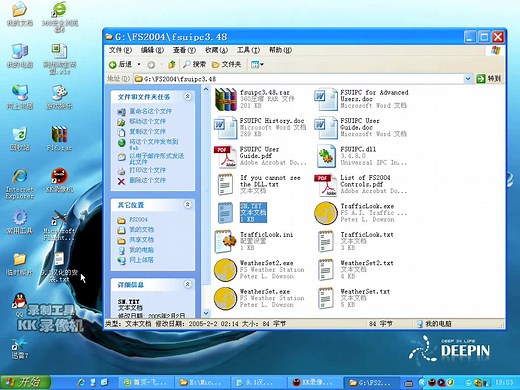Click Publish this file to the Web
The height and width of the screenshot is (390, 520).
pos(154,144)
